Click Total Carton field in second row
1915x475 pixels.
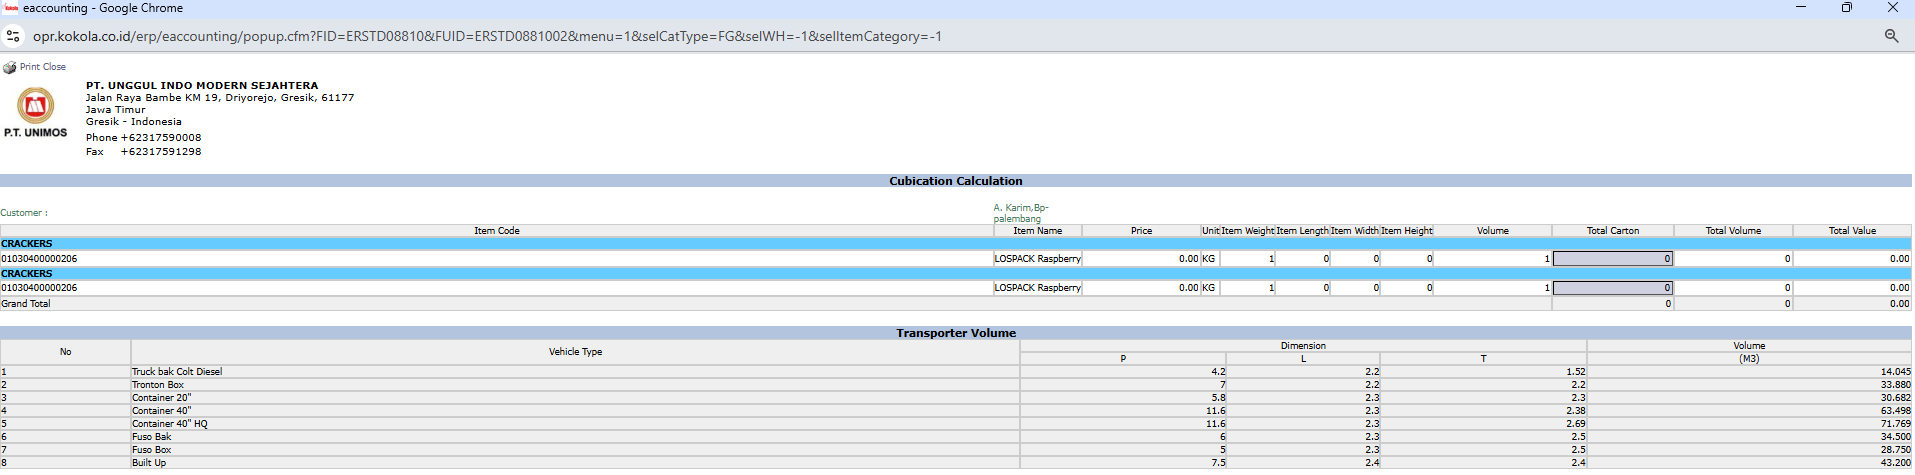click(x=1612, y=288)
